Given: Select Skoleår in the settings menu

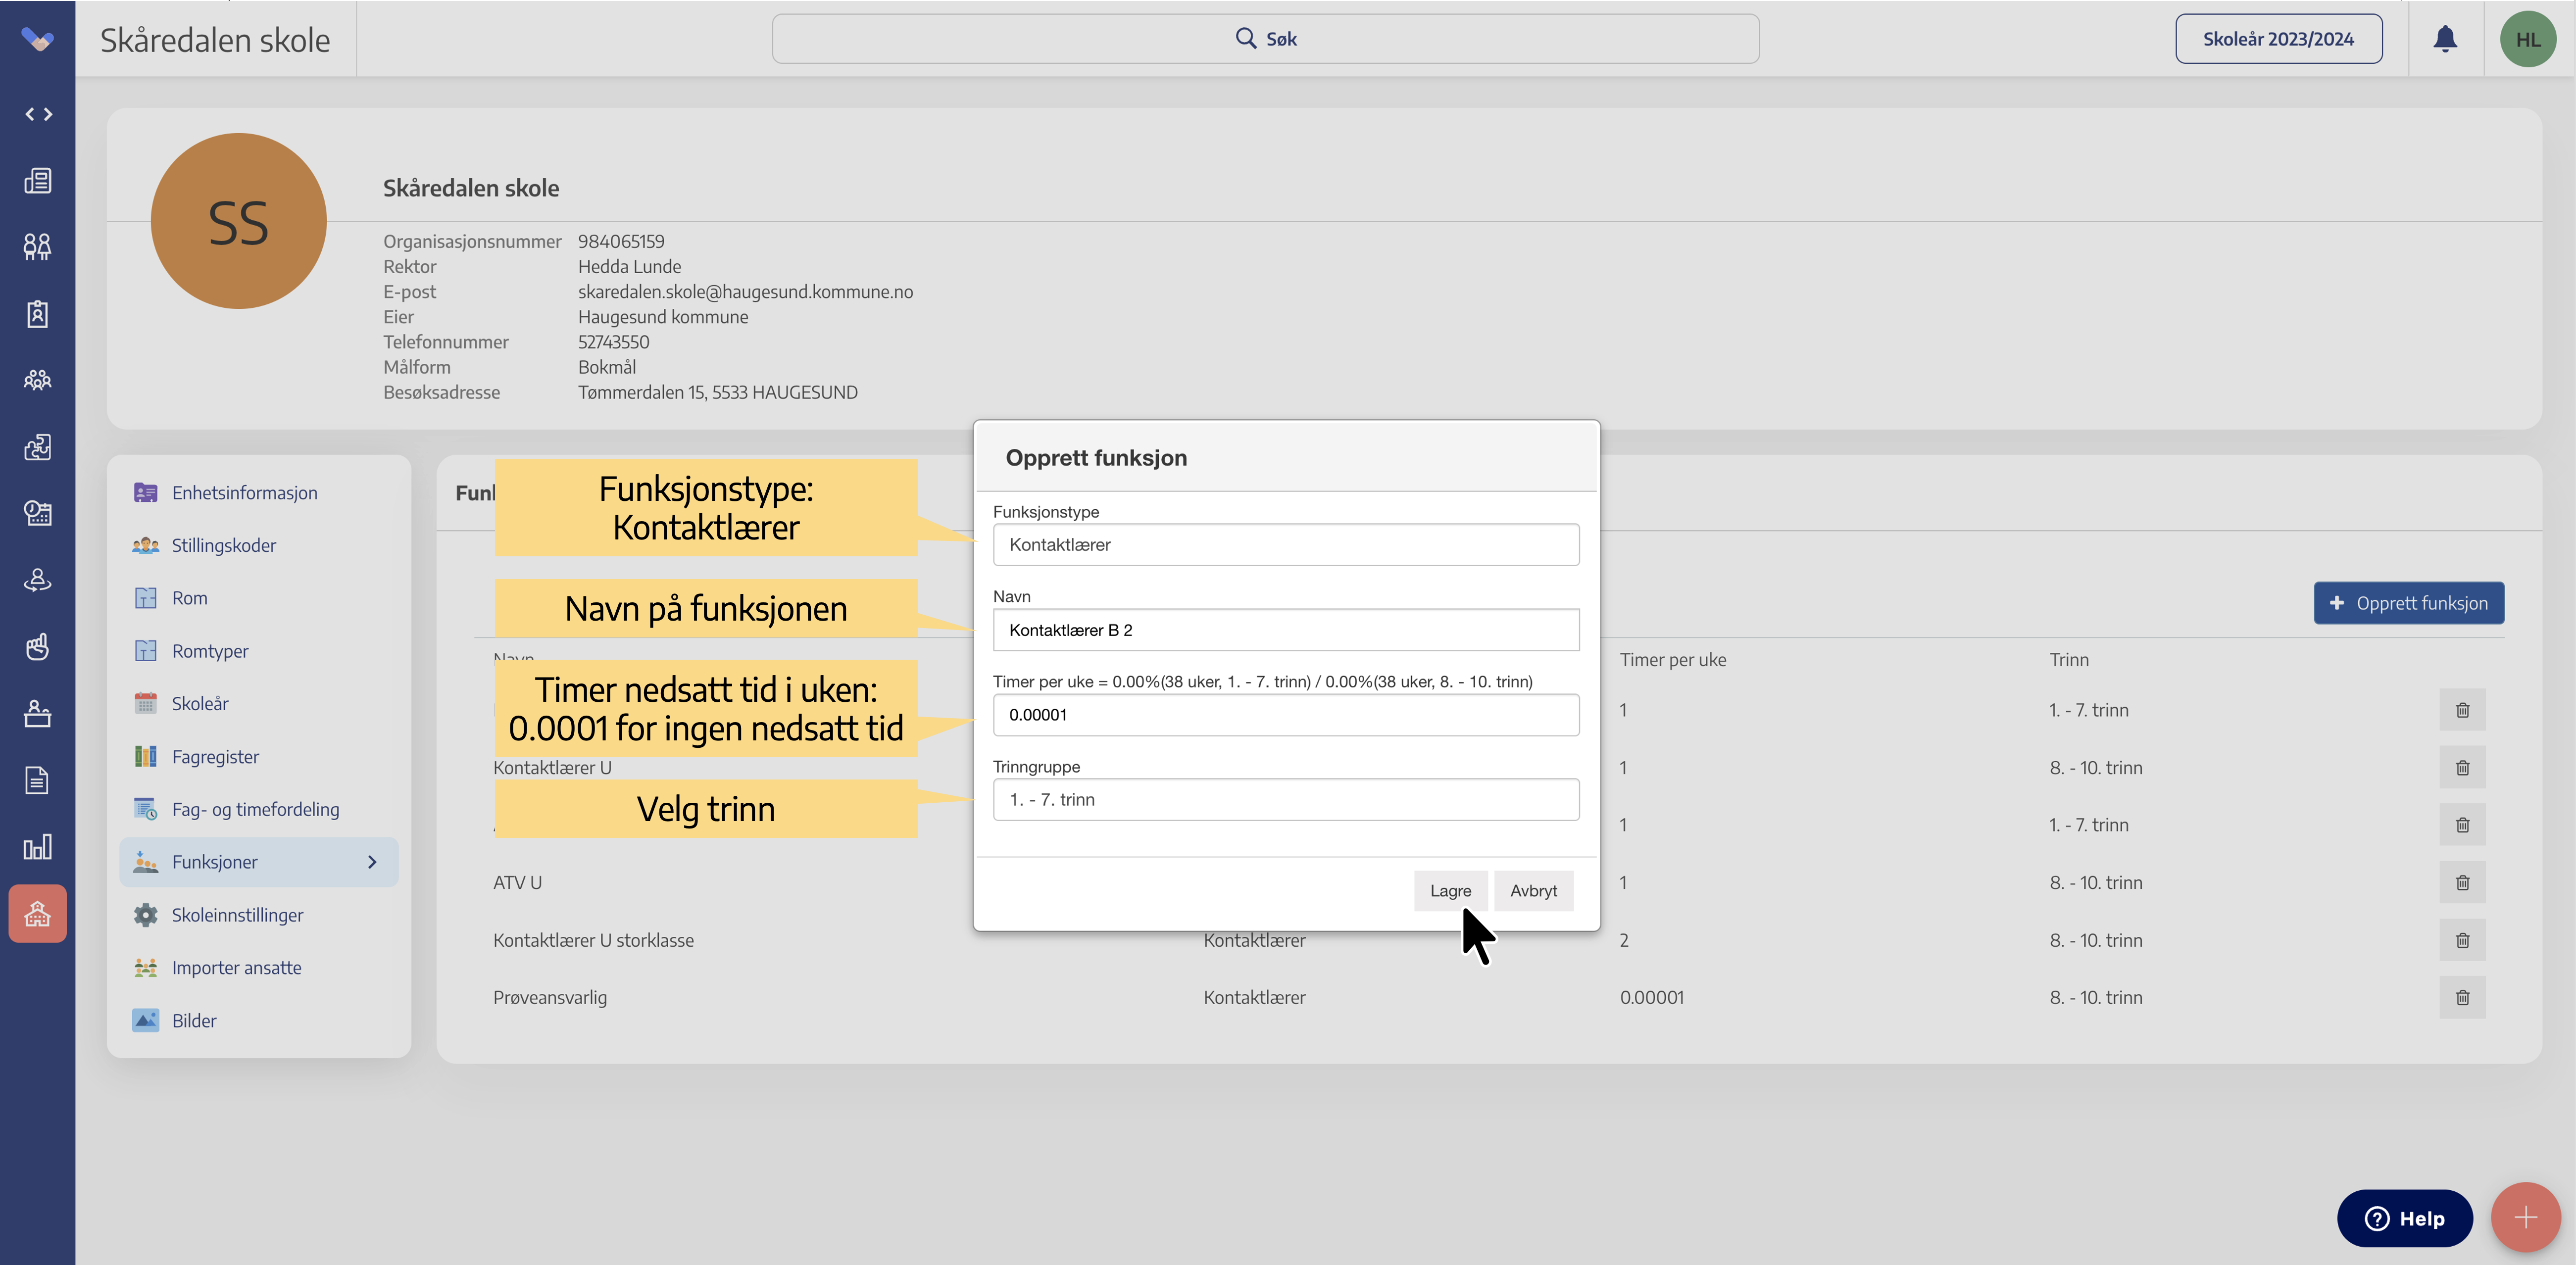Looking at the screenshot, I should pyautogui.click(x=199, y=704).
